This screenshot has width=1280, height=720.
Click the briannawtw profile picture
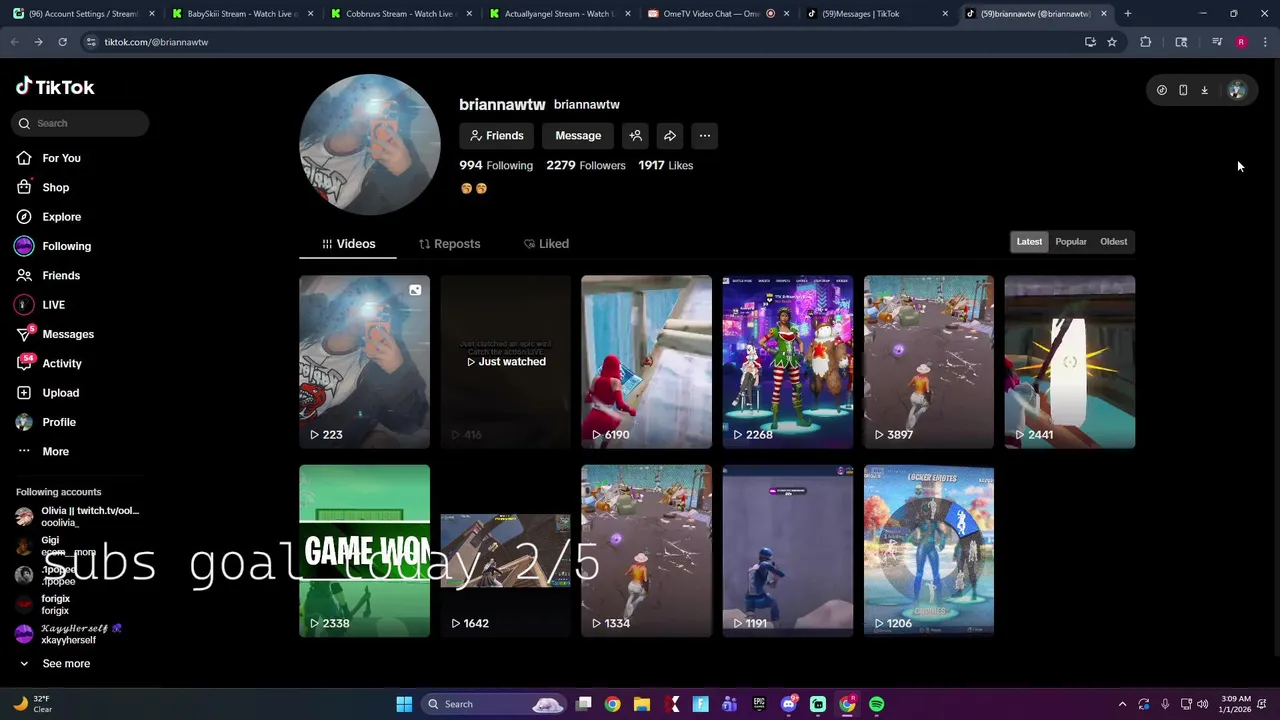[x=370, y=144]
